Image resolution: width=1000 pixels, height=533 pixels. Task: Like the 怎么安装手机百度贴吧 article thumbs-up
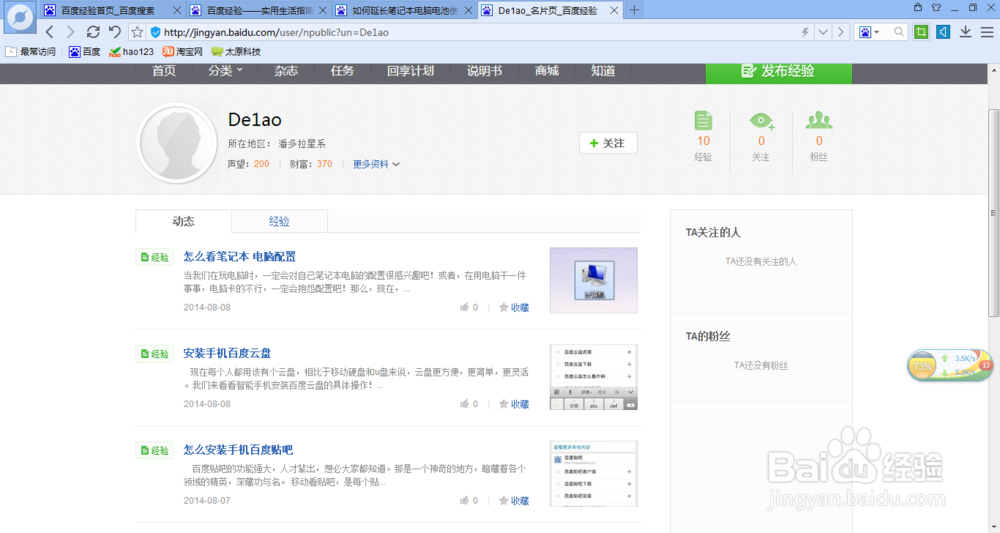[x=464, y=500]
